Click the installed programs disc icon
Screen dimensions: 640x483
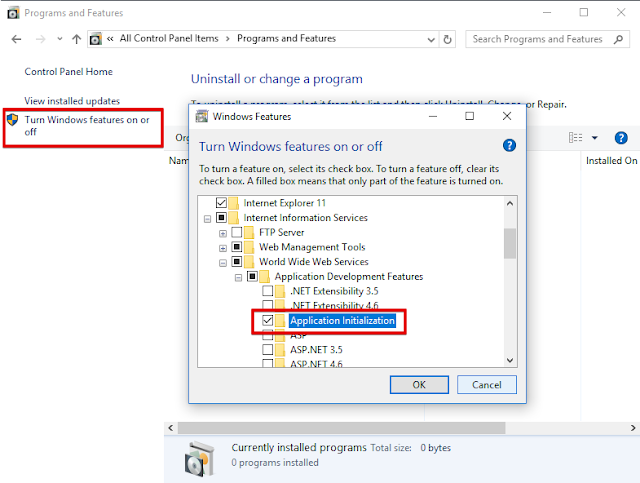[199, 459]
